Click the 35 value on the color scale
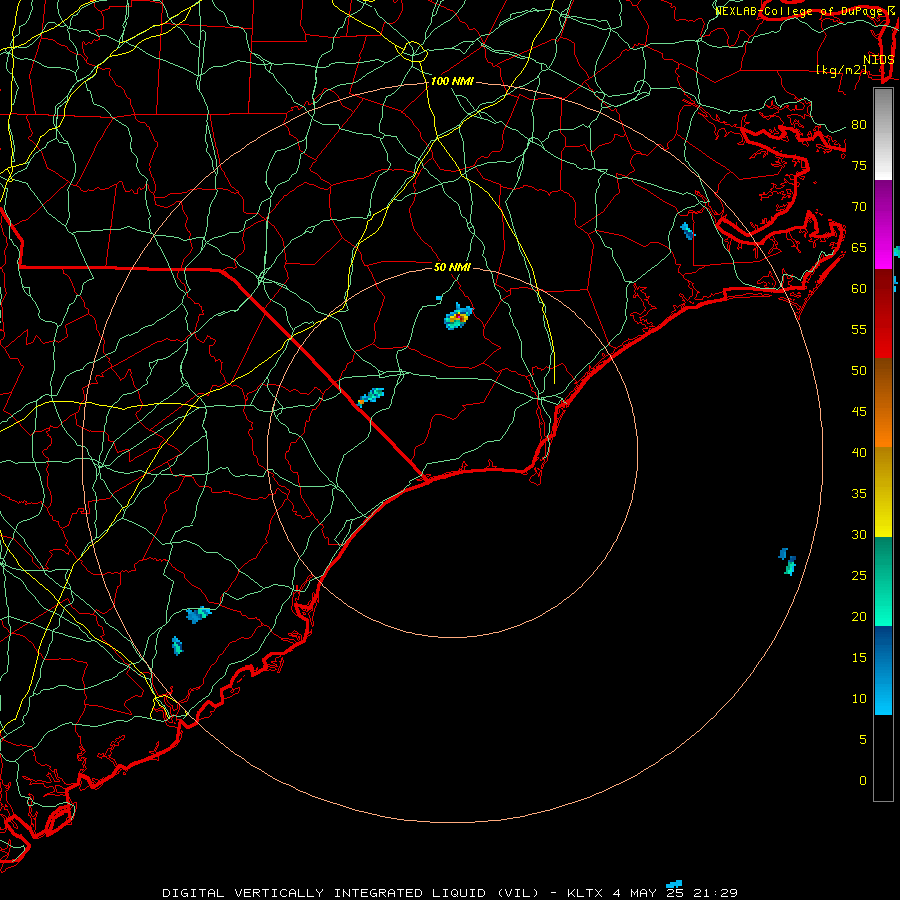The width and height of the screenshot is (900, 900). pyautogui.click(x=859, y=494)
